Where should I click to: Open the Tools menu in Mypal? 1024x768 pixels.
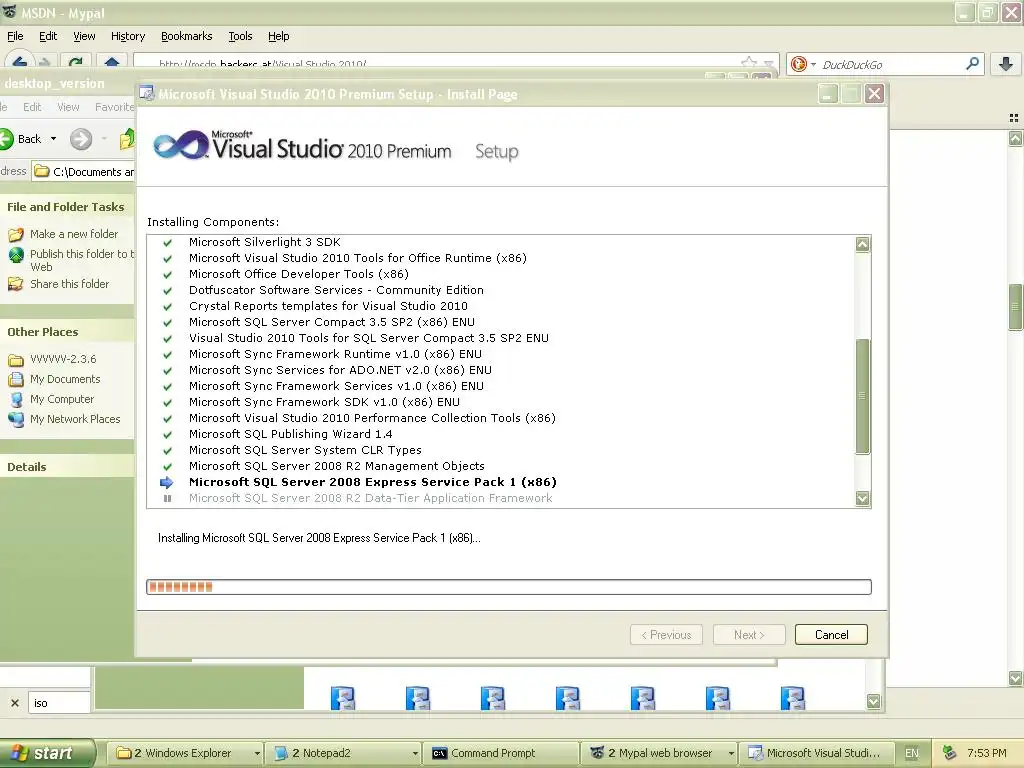point(240,36)
